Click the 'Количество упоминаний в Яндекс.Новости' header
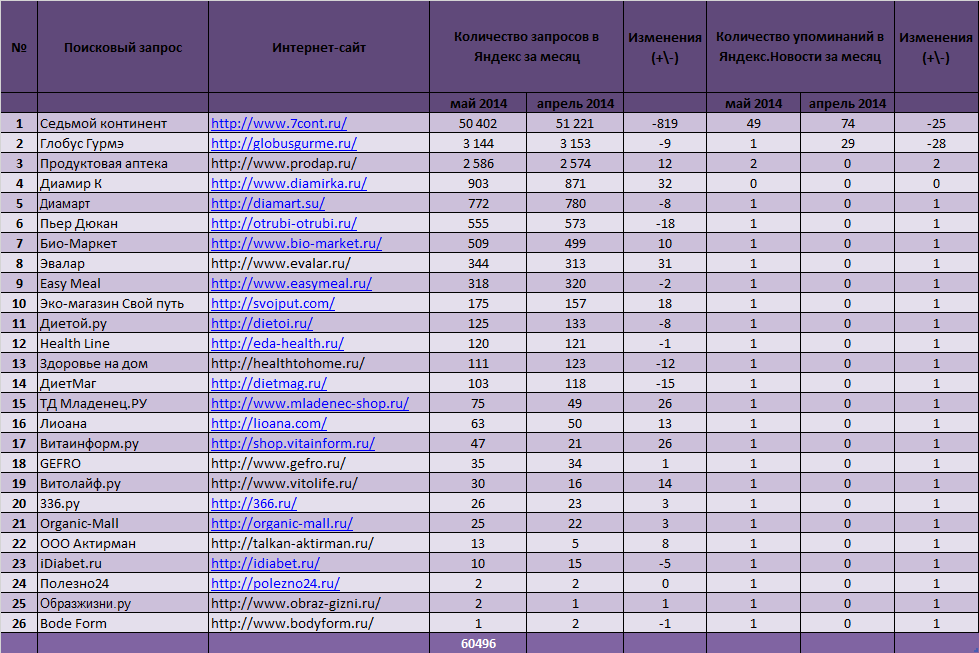The width and height of the screenshot is (979, 653). tap(800, 47)
